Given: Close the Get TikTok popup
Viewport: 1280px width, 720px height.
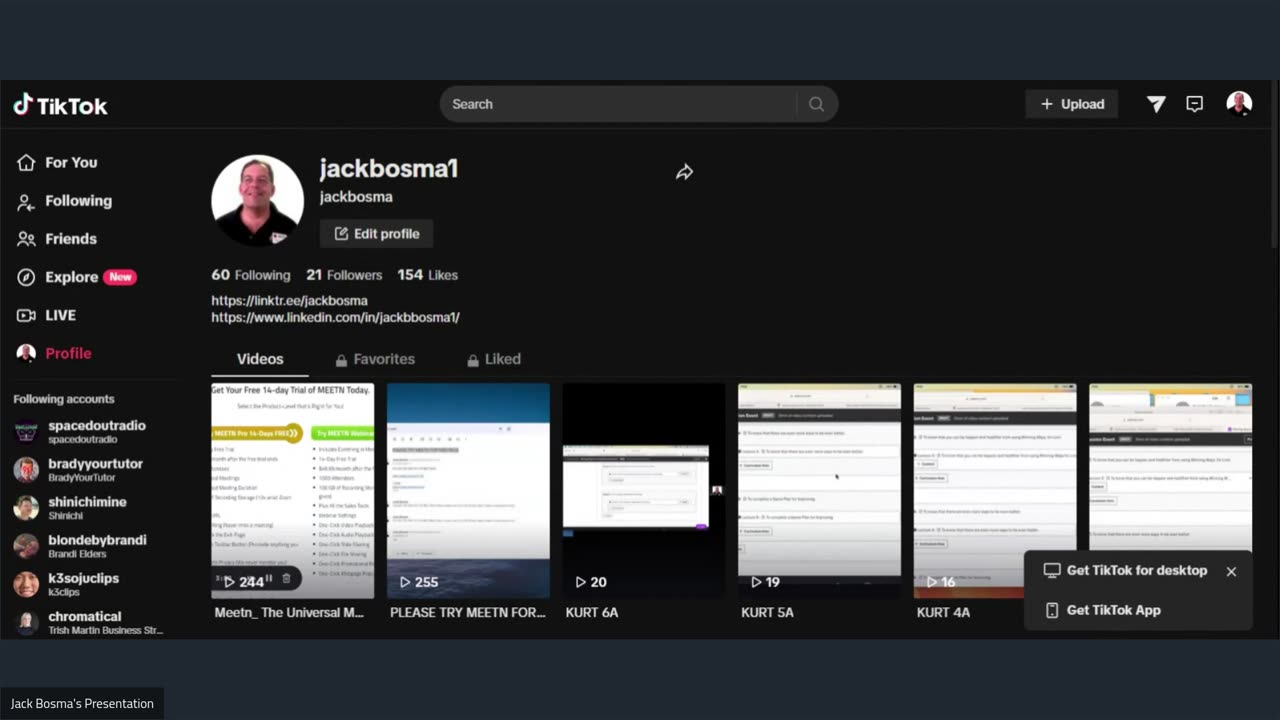Looking at the screenshot, I should point(1231,571).
